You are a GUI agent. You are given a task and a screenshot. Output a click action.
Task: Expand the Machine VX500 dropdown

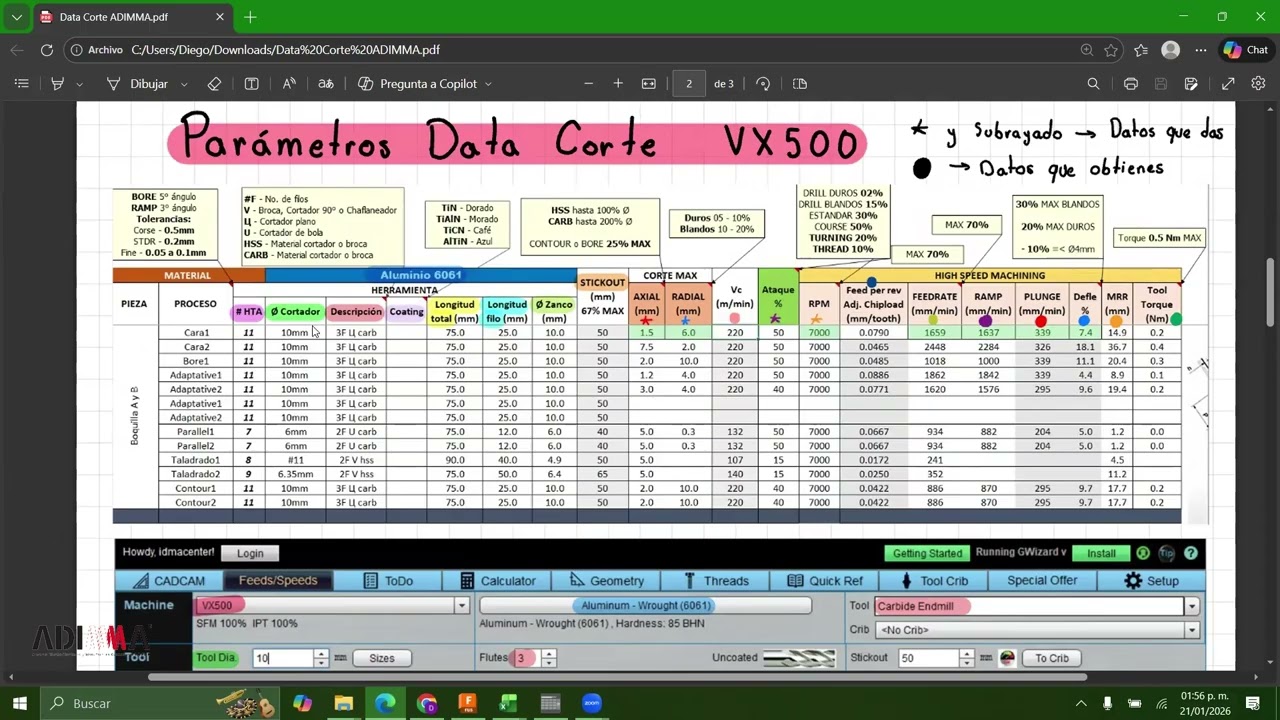pyautogui.click(x=461, y=606)
